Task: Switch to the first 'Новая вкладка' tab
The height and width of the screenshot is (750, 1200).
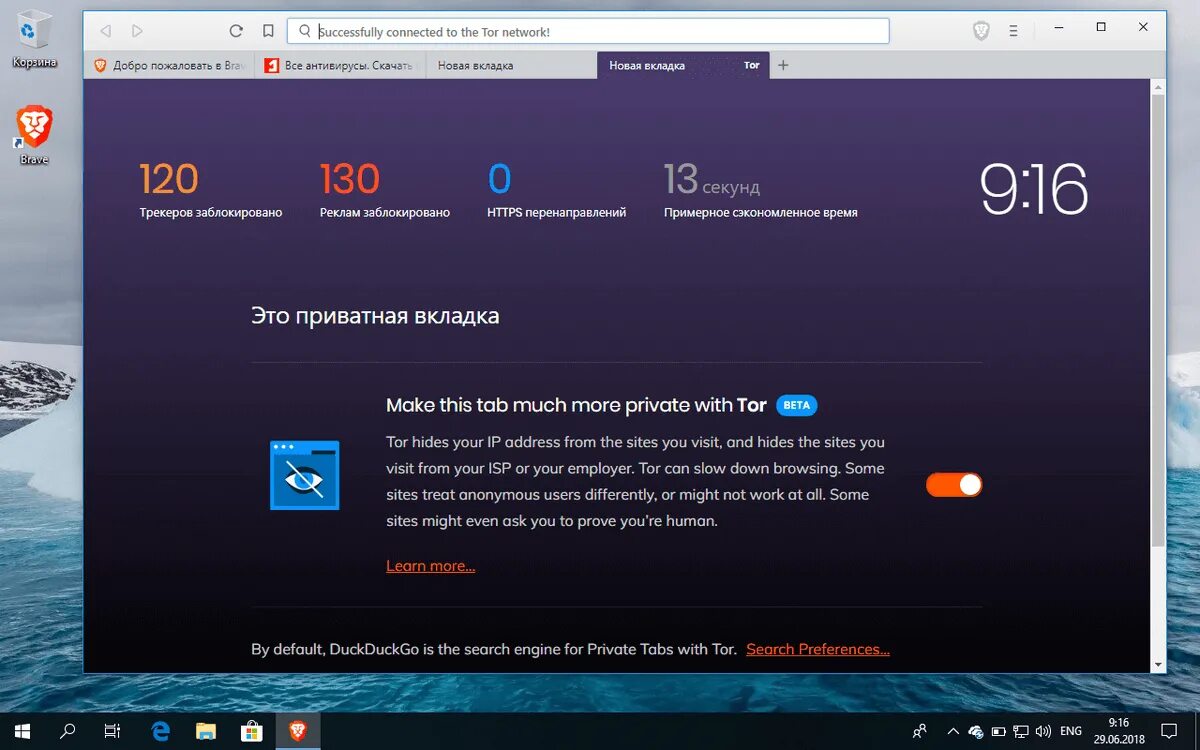Action: pos(511,65)
